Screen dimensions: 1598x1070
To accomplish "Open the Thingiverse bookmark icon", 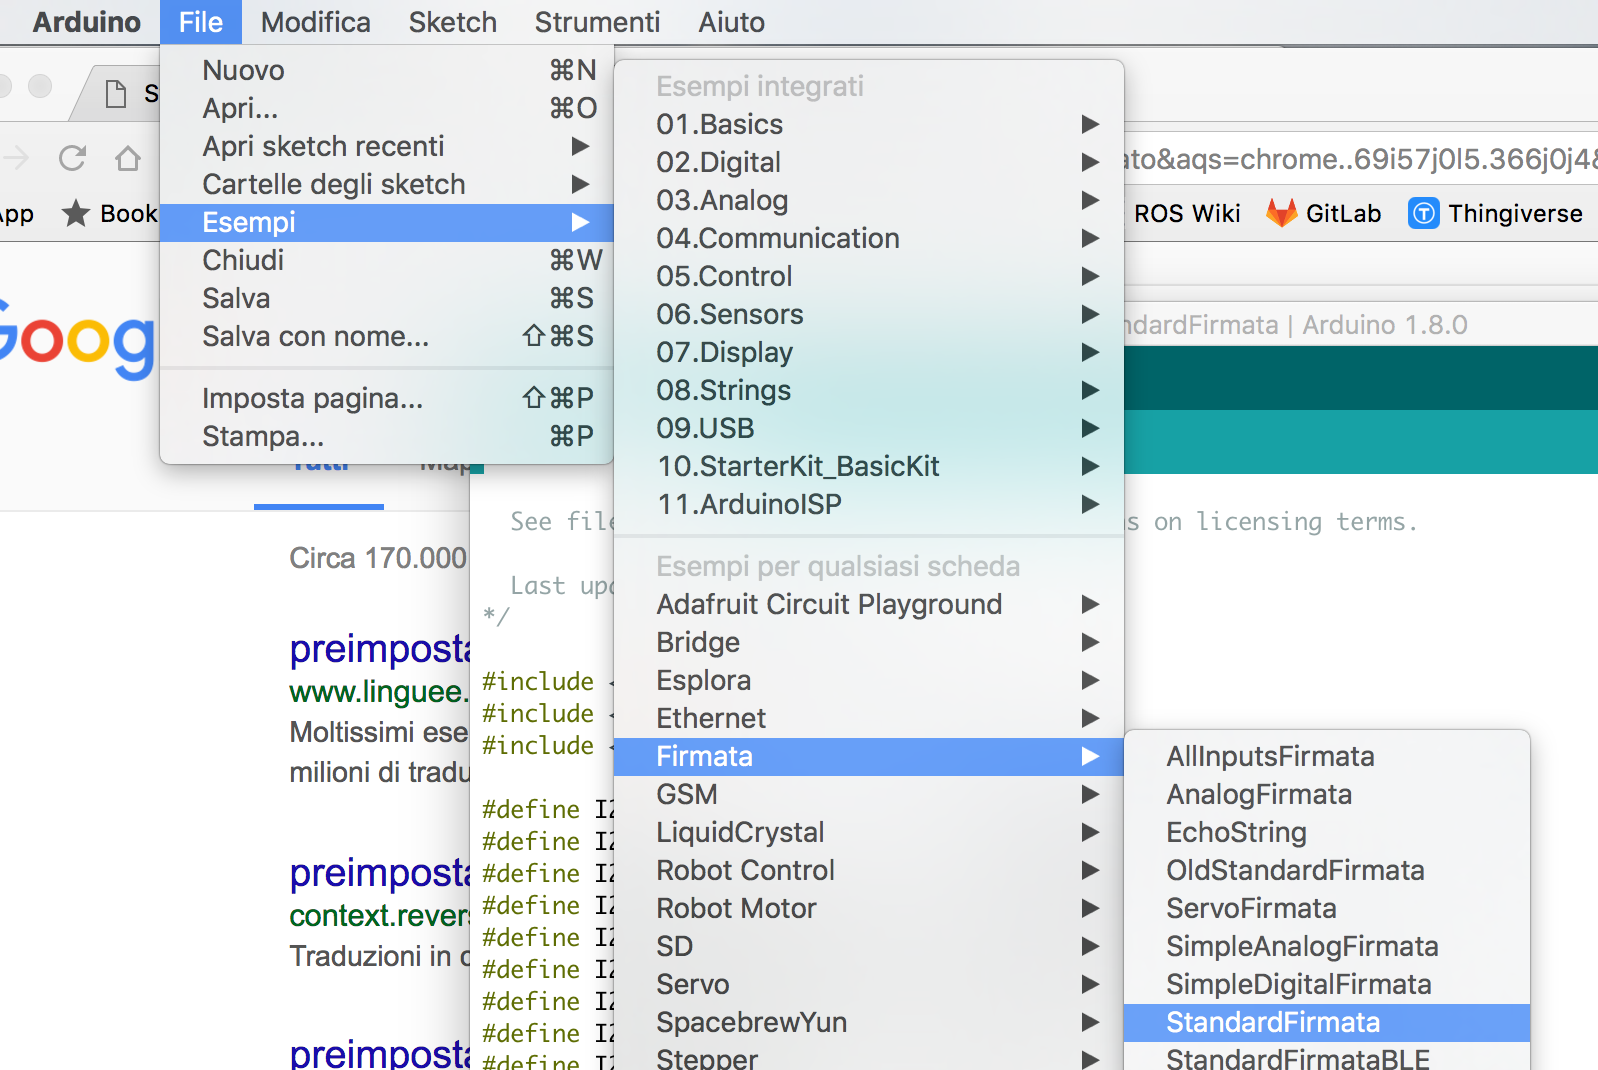I will (1423, 213).
